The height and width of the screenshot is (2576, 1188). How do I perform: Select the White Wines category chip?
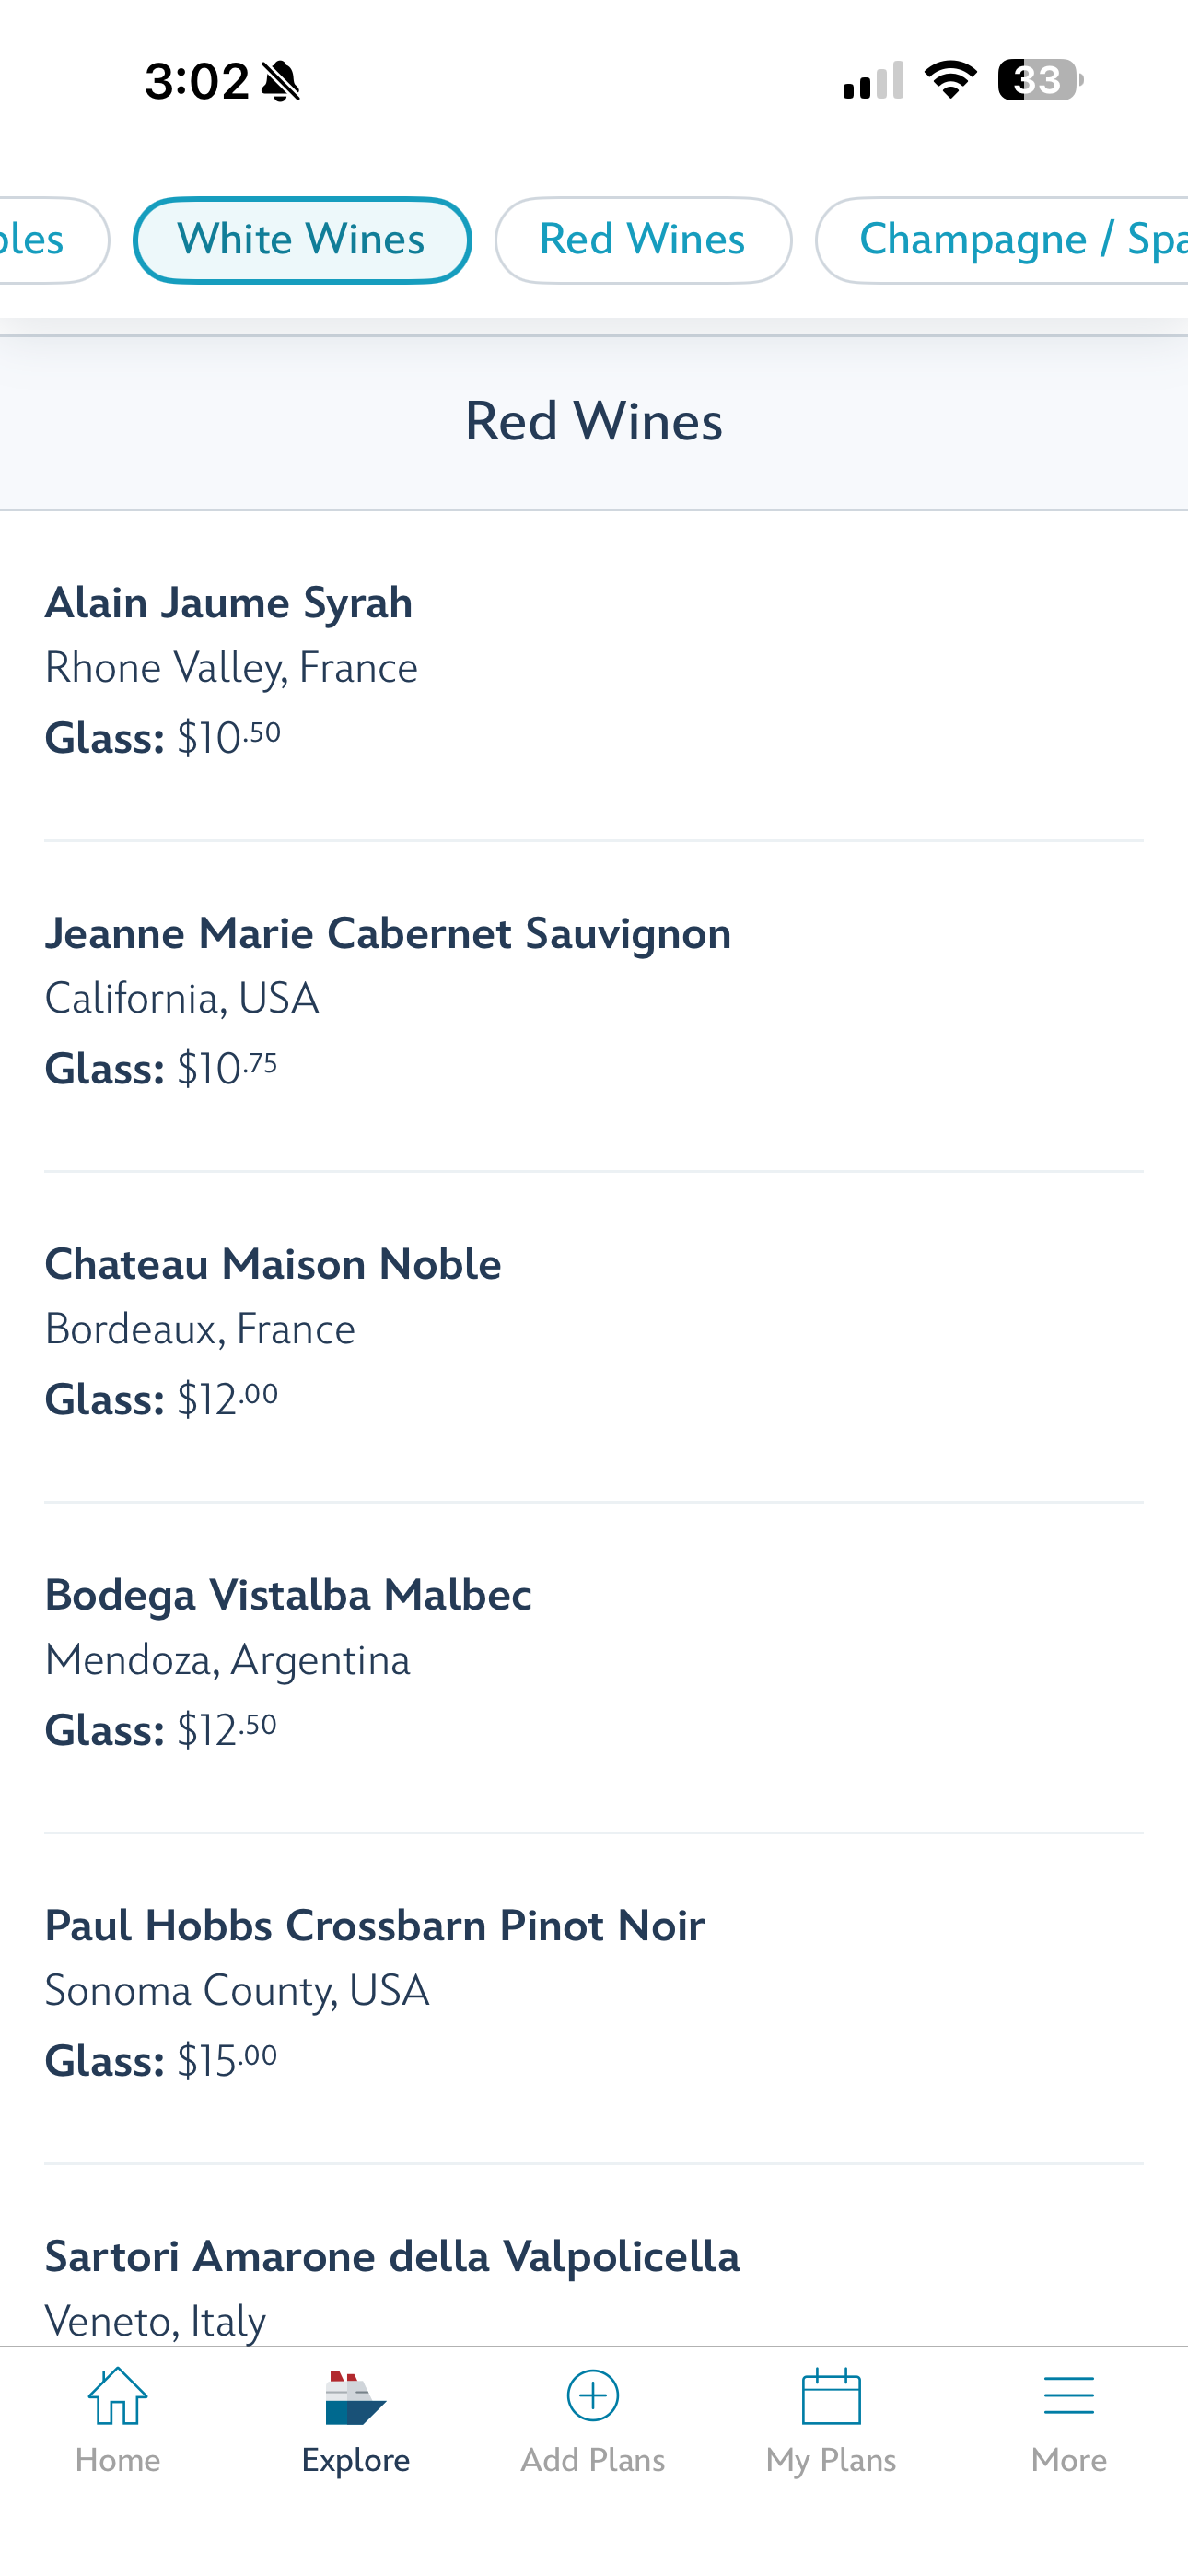(301, 241)
